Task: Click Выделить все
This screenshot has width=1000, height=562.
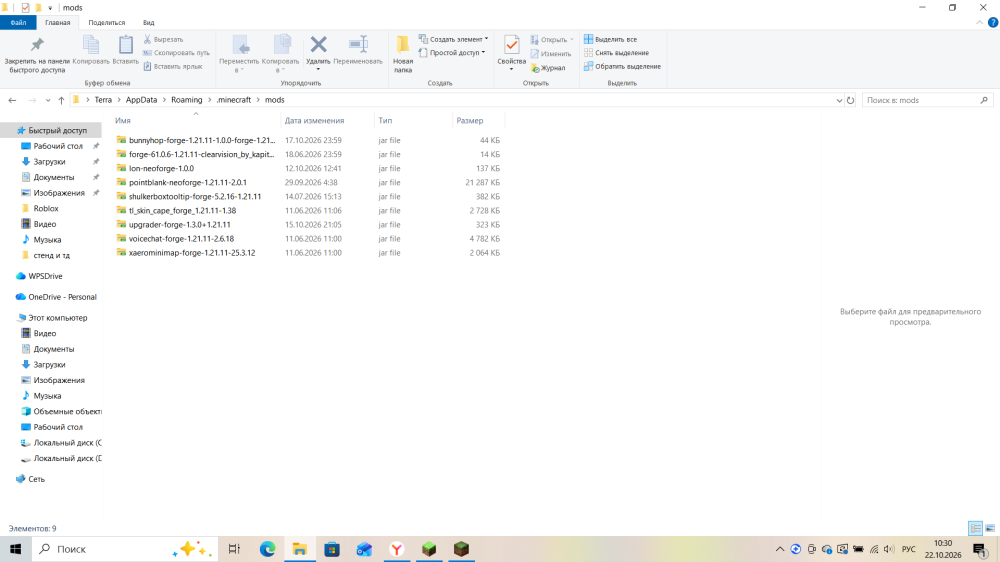Action: (x=610, y=40)
